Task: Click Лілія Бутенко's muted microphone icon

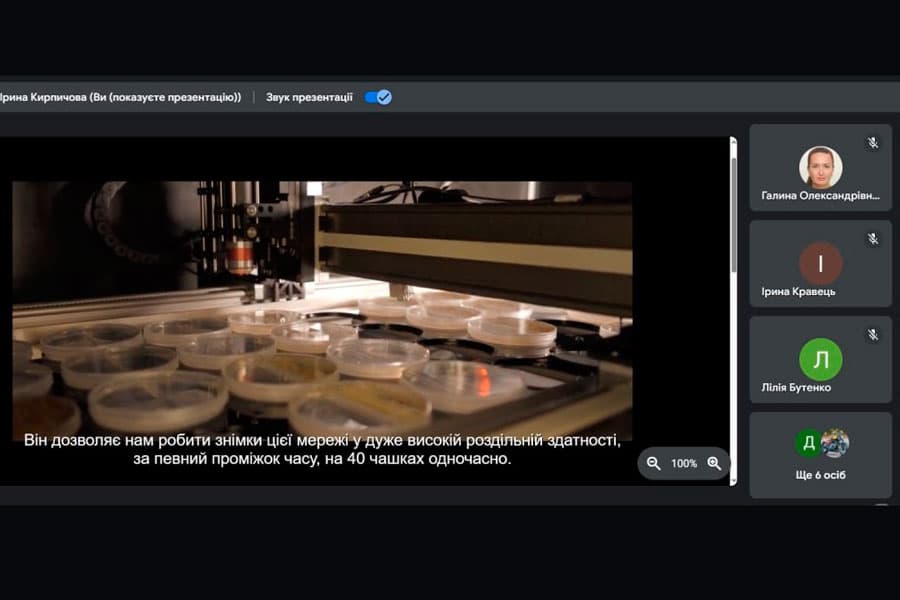Action: coord(872,335)
